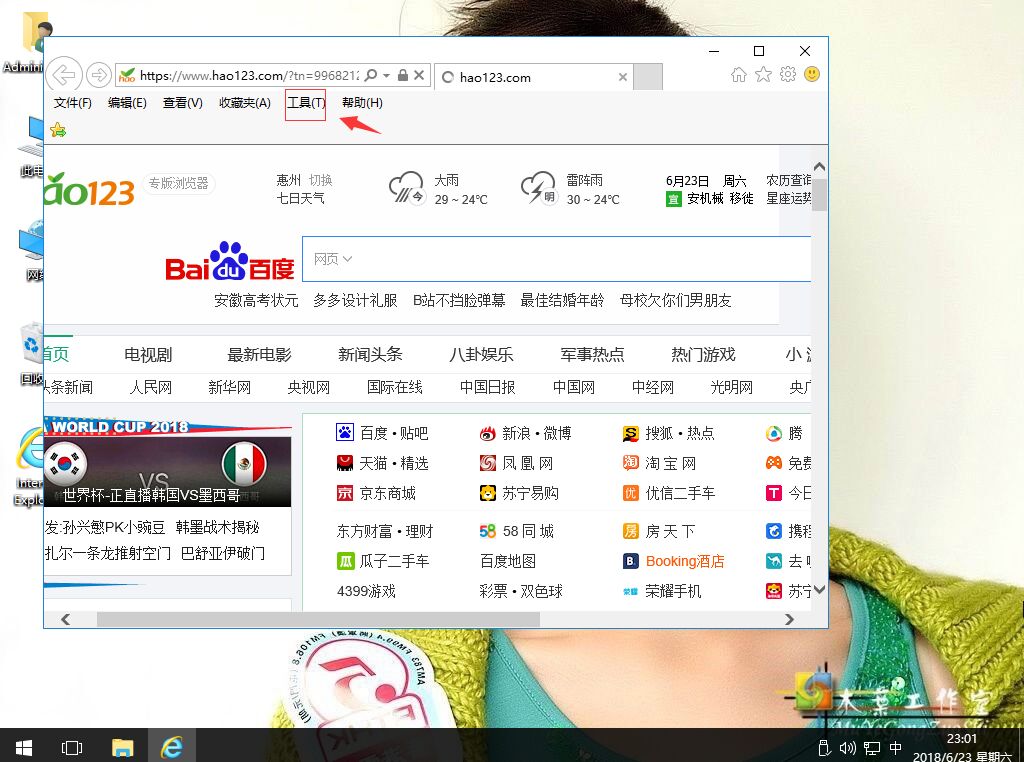
Task: Click the vertical scrollbar up arrow
Action: click(820, 167)
